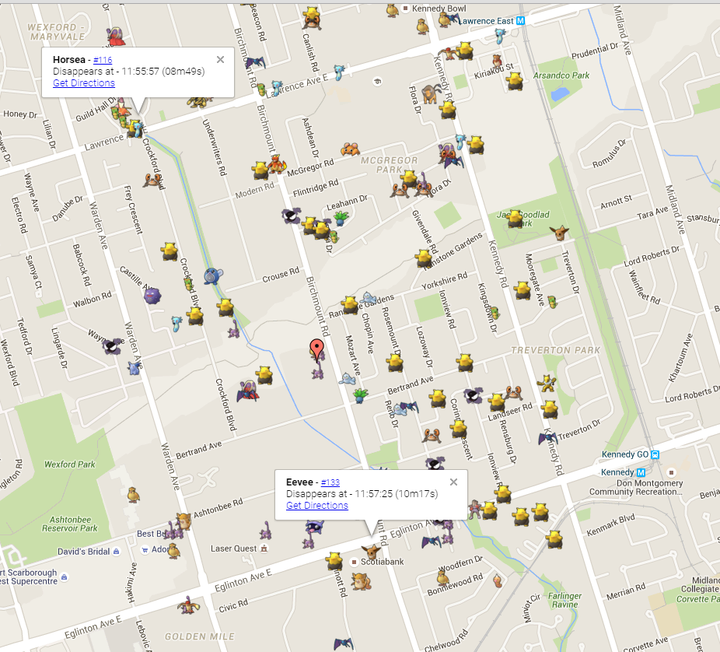Select the Pidgey icon beside Wexford Park
The image size is (720, 652).
coord(133,495)
